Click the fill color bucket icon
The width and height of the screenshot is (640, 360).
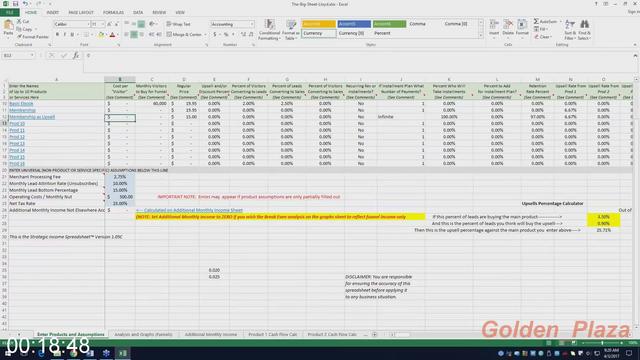101,35
